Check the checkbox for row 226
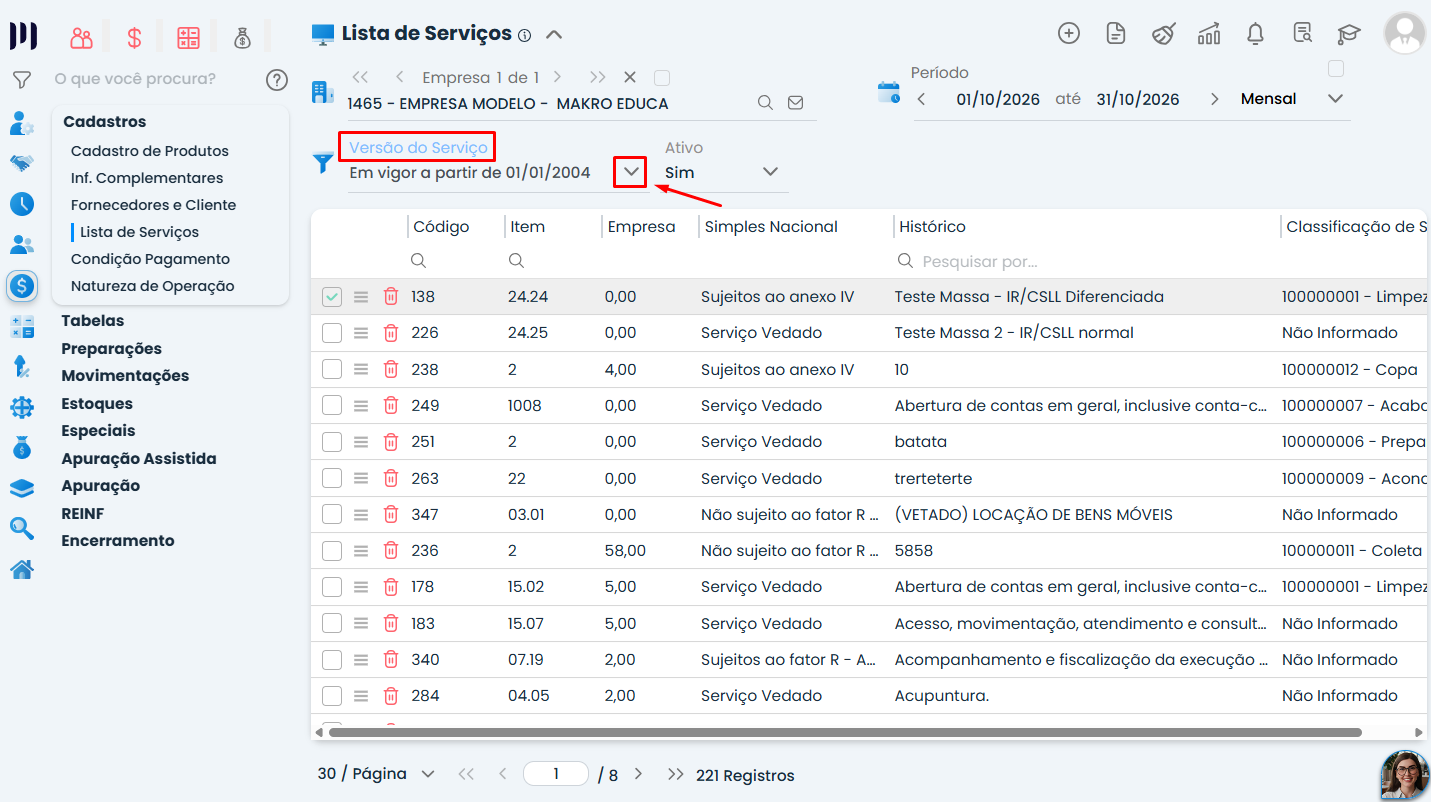 point(332,333)
